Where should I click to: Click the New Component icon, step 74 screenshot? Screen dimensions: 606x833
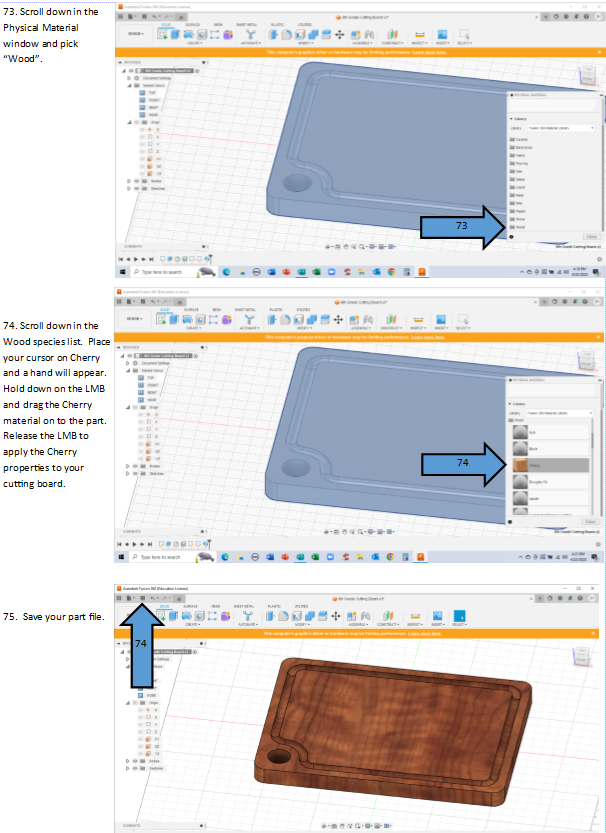coord(354,319)
